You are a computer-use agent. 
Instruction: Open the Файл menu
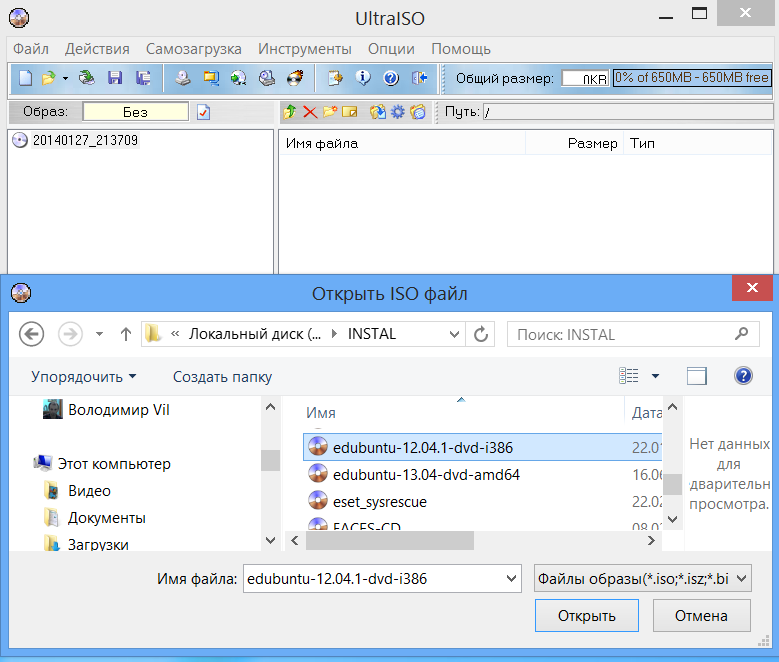pos(31,49)
